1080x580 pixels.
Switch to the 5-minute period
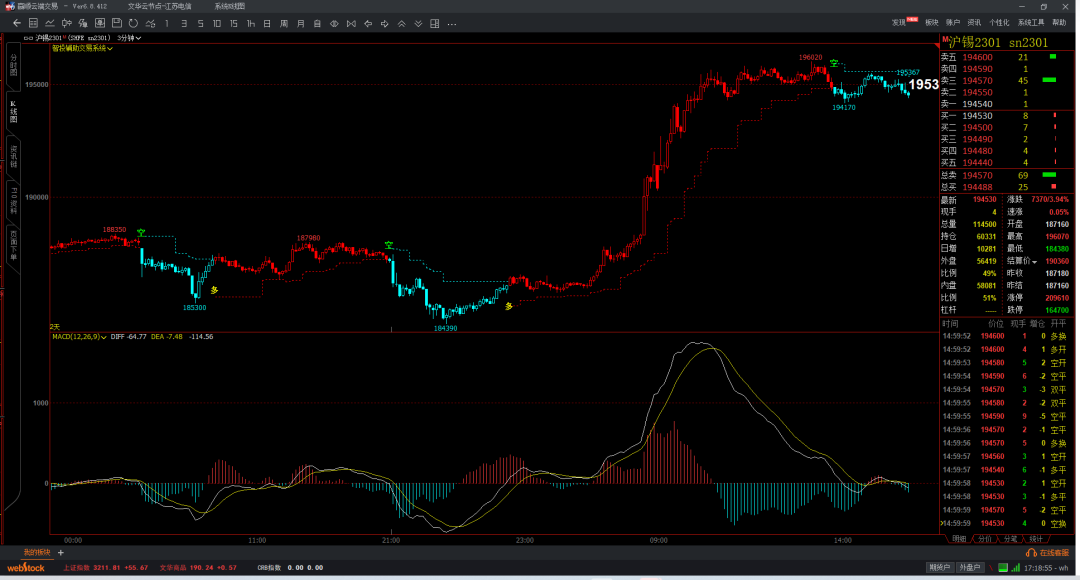point(200,23)
